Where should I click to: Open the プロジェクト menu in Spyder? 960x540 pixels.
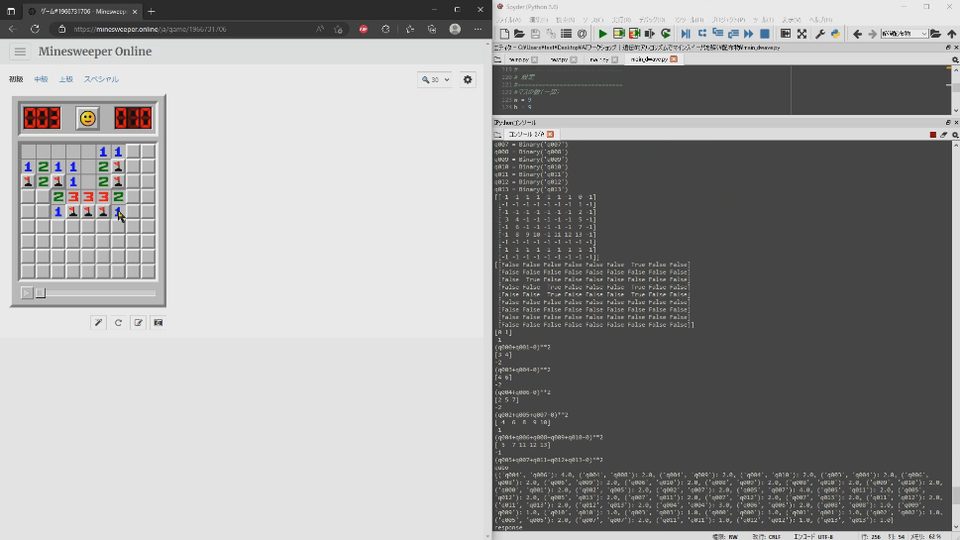[x=728, y=20]
